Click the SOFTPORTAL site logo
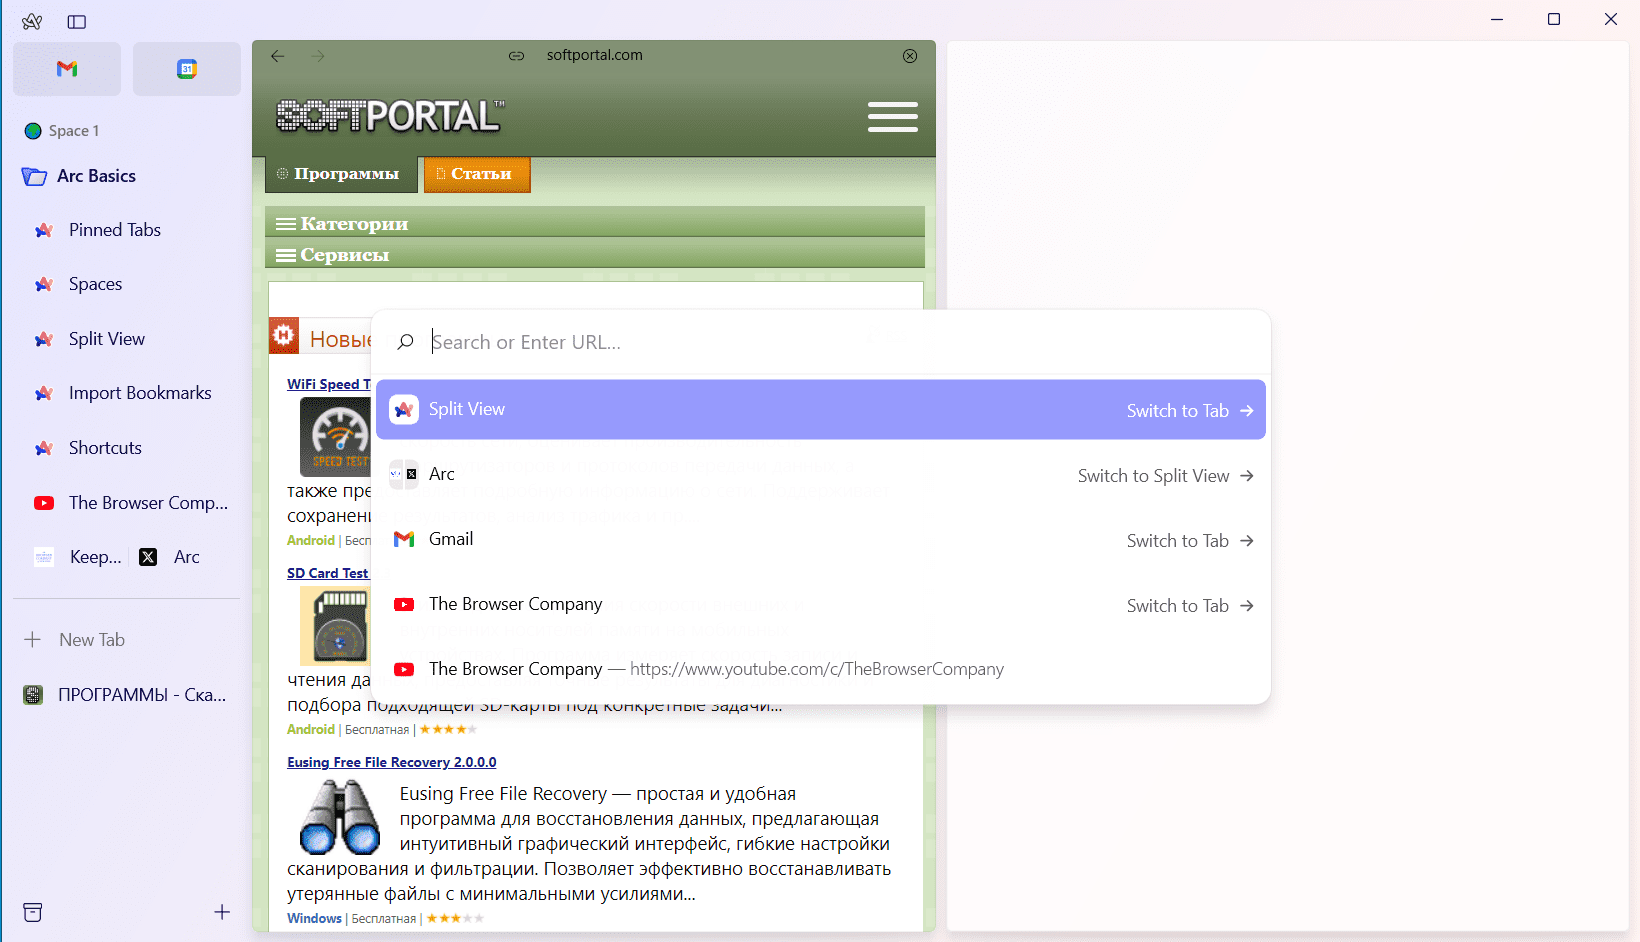1640x942 pixels. coord(390,116)
